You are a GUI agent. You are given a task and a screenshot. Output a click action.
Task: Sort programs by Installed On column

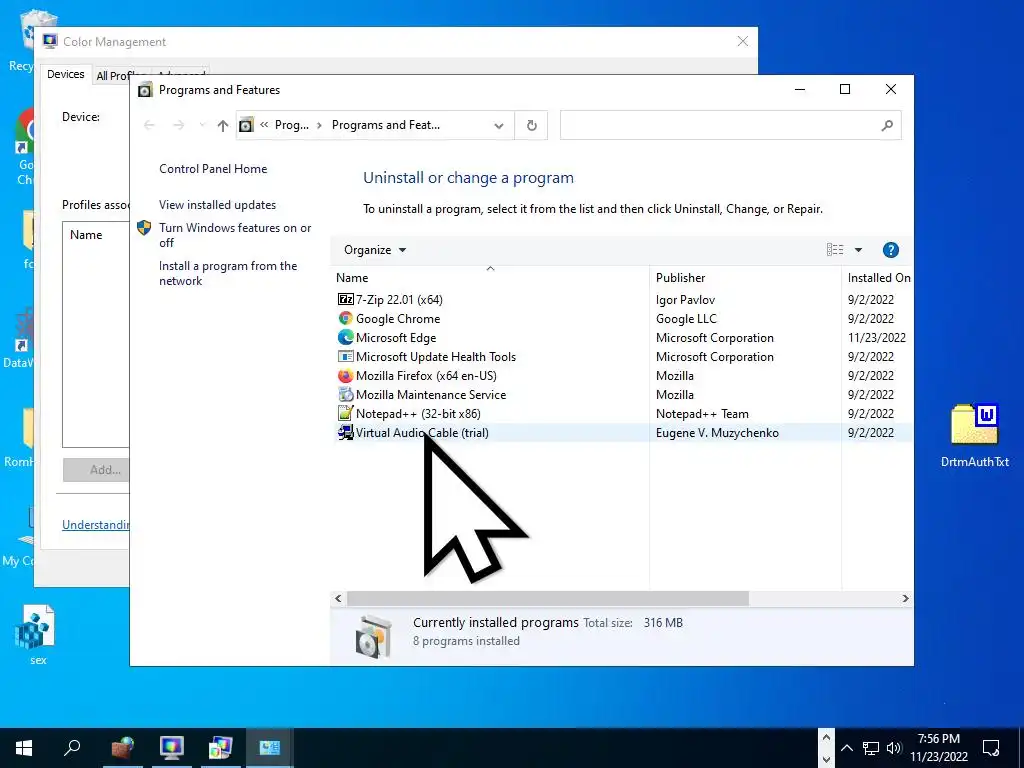pyautogui.click(x=878, y=278)
